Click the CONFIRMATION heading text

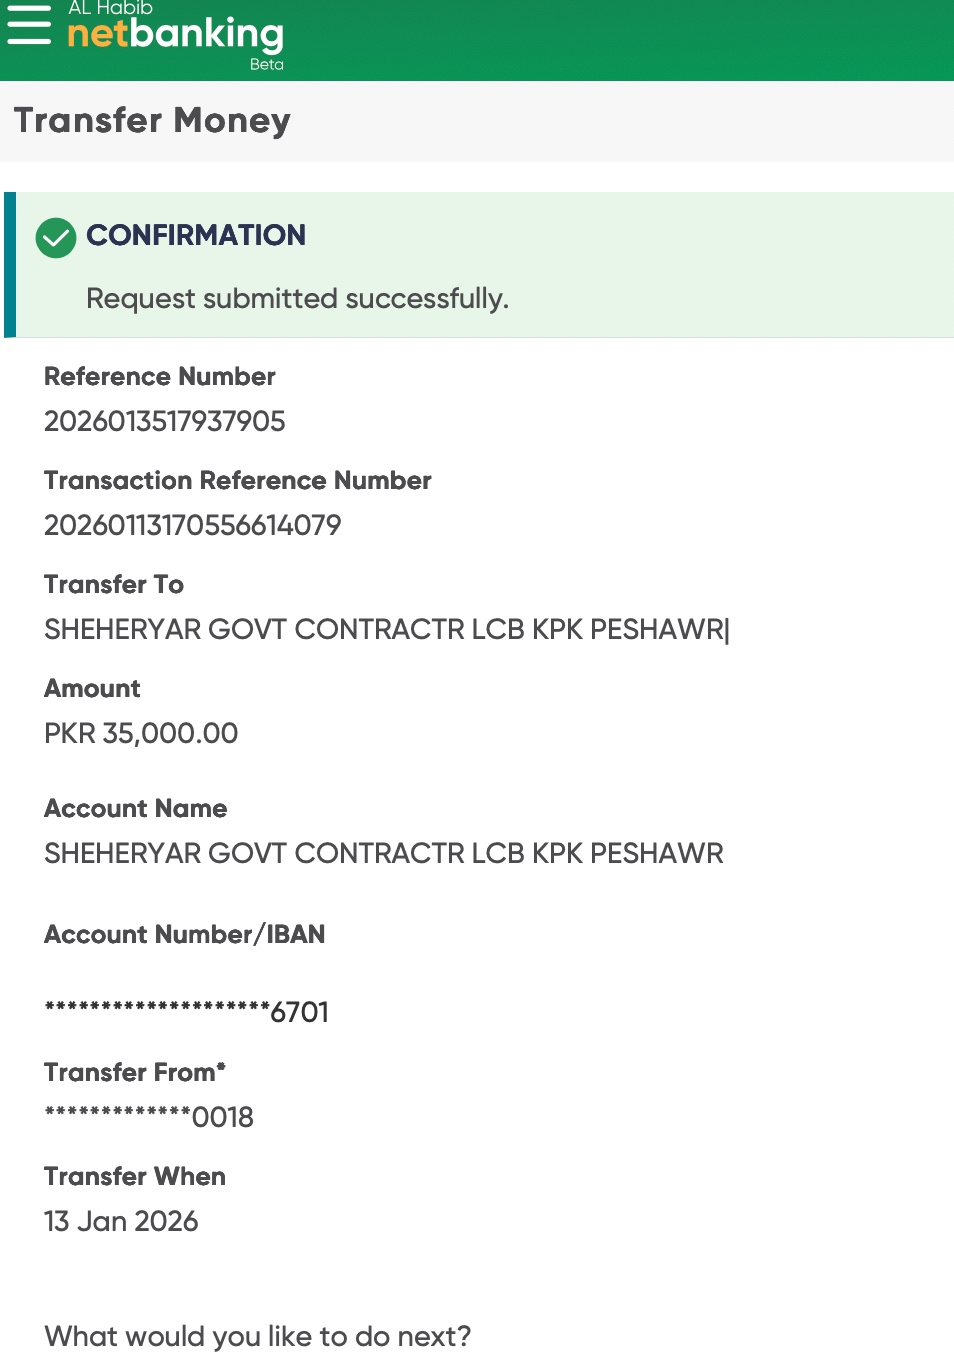[x=196, y=235]
